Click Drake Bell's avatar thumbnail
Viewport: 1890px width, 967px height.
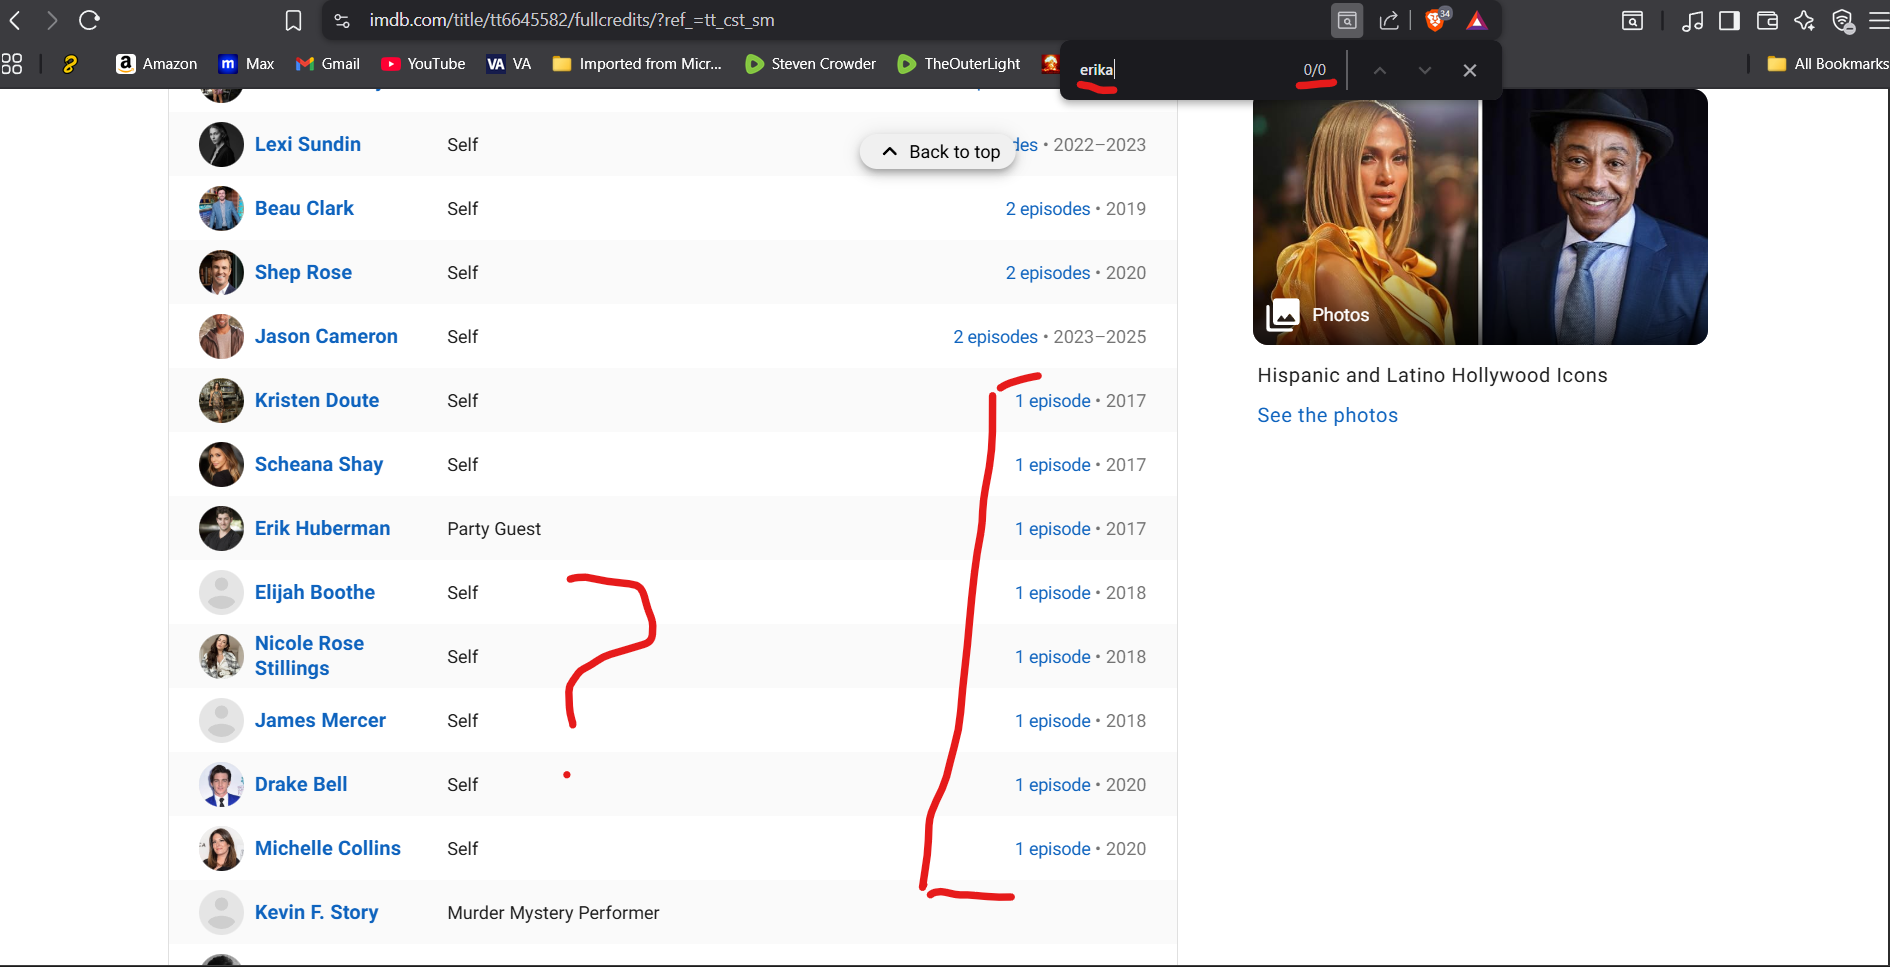[x=221, y=784]
